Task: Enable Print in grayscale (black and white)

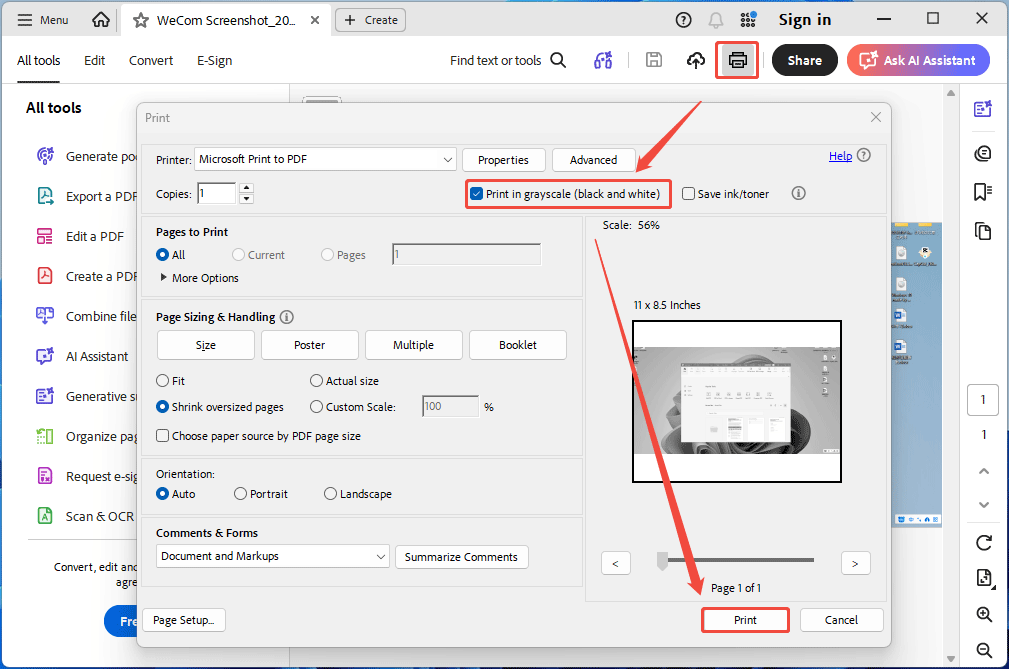Action: click(477, 194)
